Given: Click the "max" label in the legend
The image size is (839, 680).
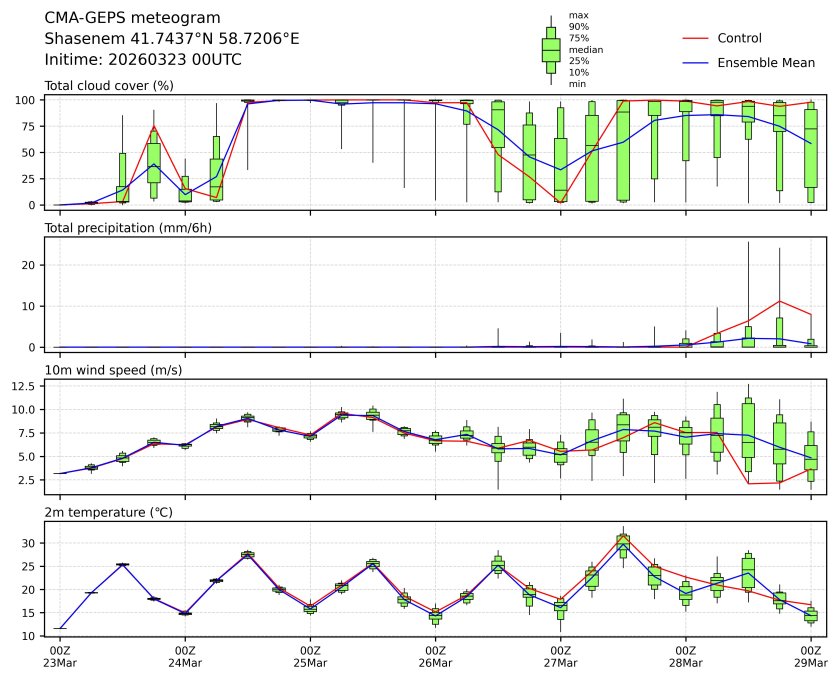Looking at the screenshot, I should [577, 15].
